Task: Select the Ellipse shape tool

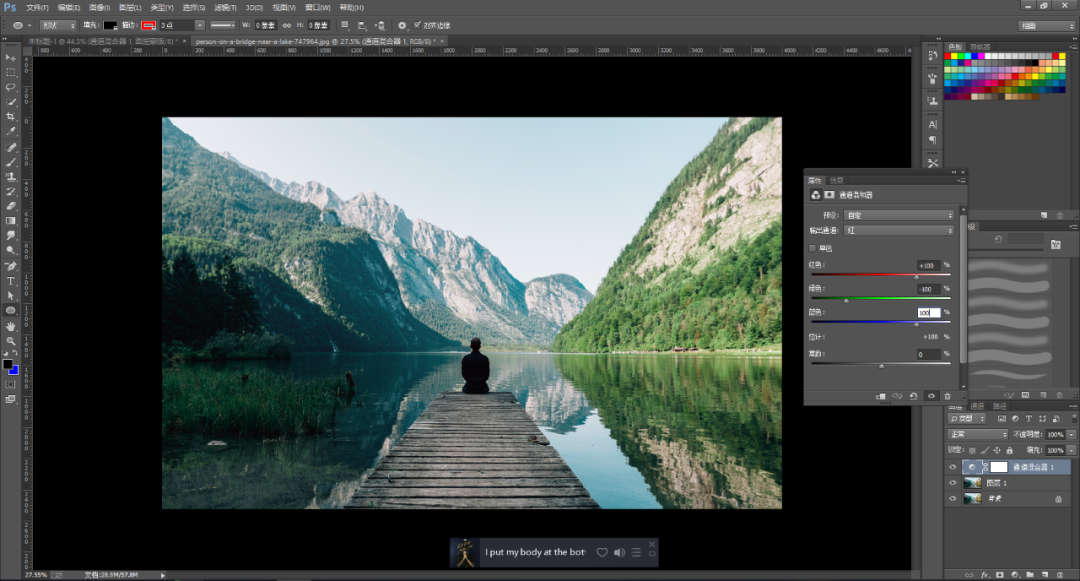Action: click(10, 310)
